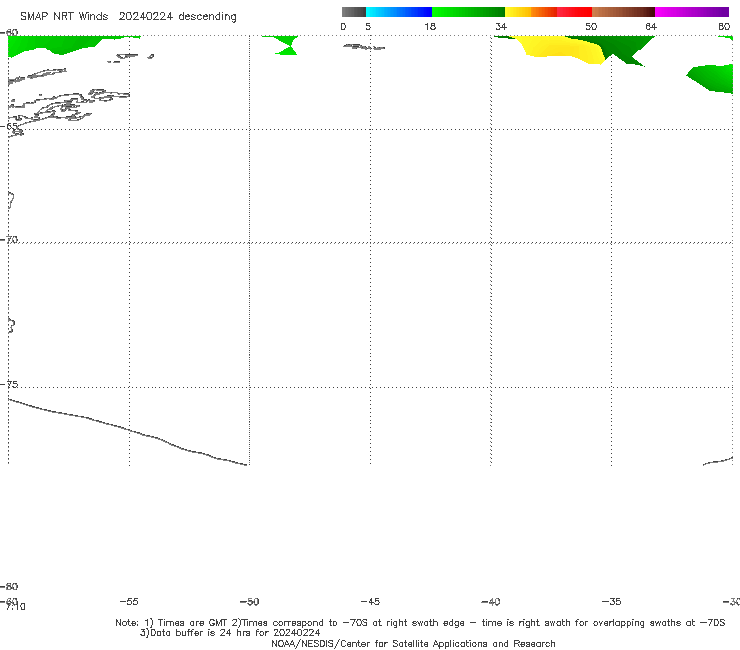The height and width of the screenshot is (650, 740).
Task: Click the brown 50–64 segment of the color bar
Action: point(623,12)
